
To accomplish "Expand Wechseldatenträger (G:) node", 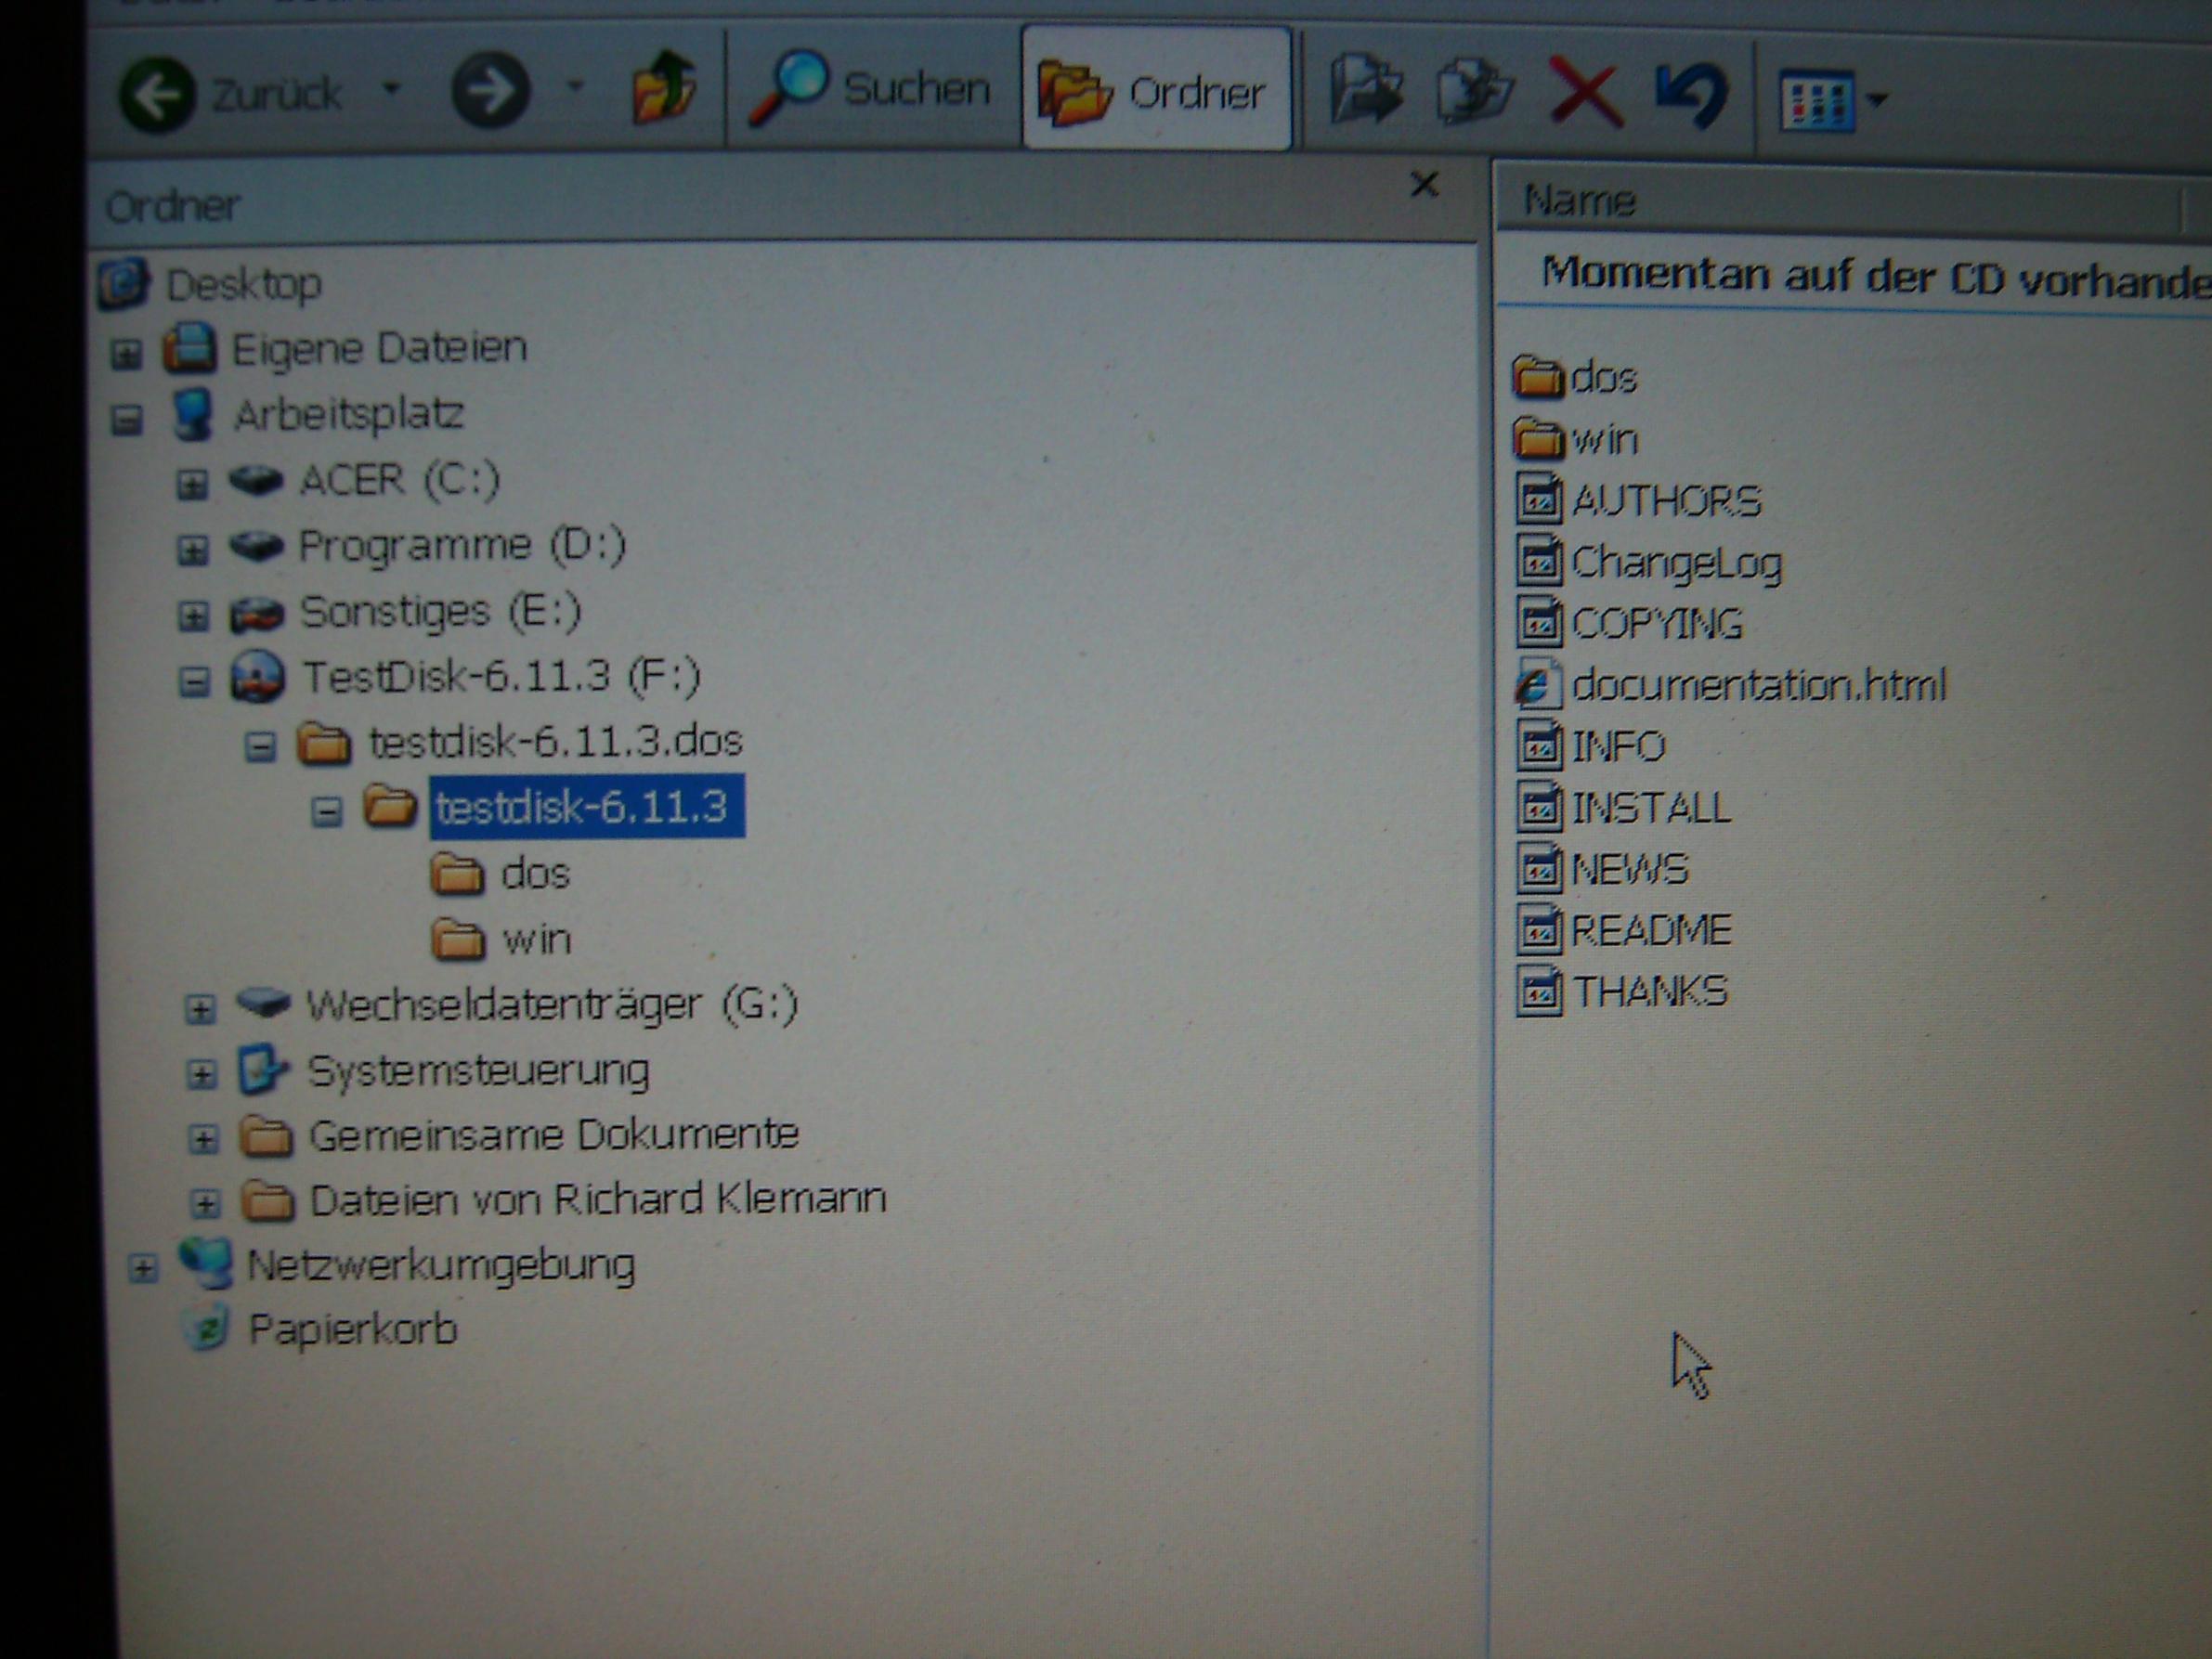I will (x=200, y=1009).
